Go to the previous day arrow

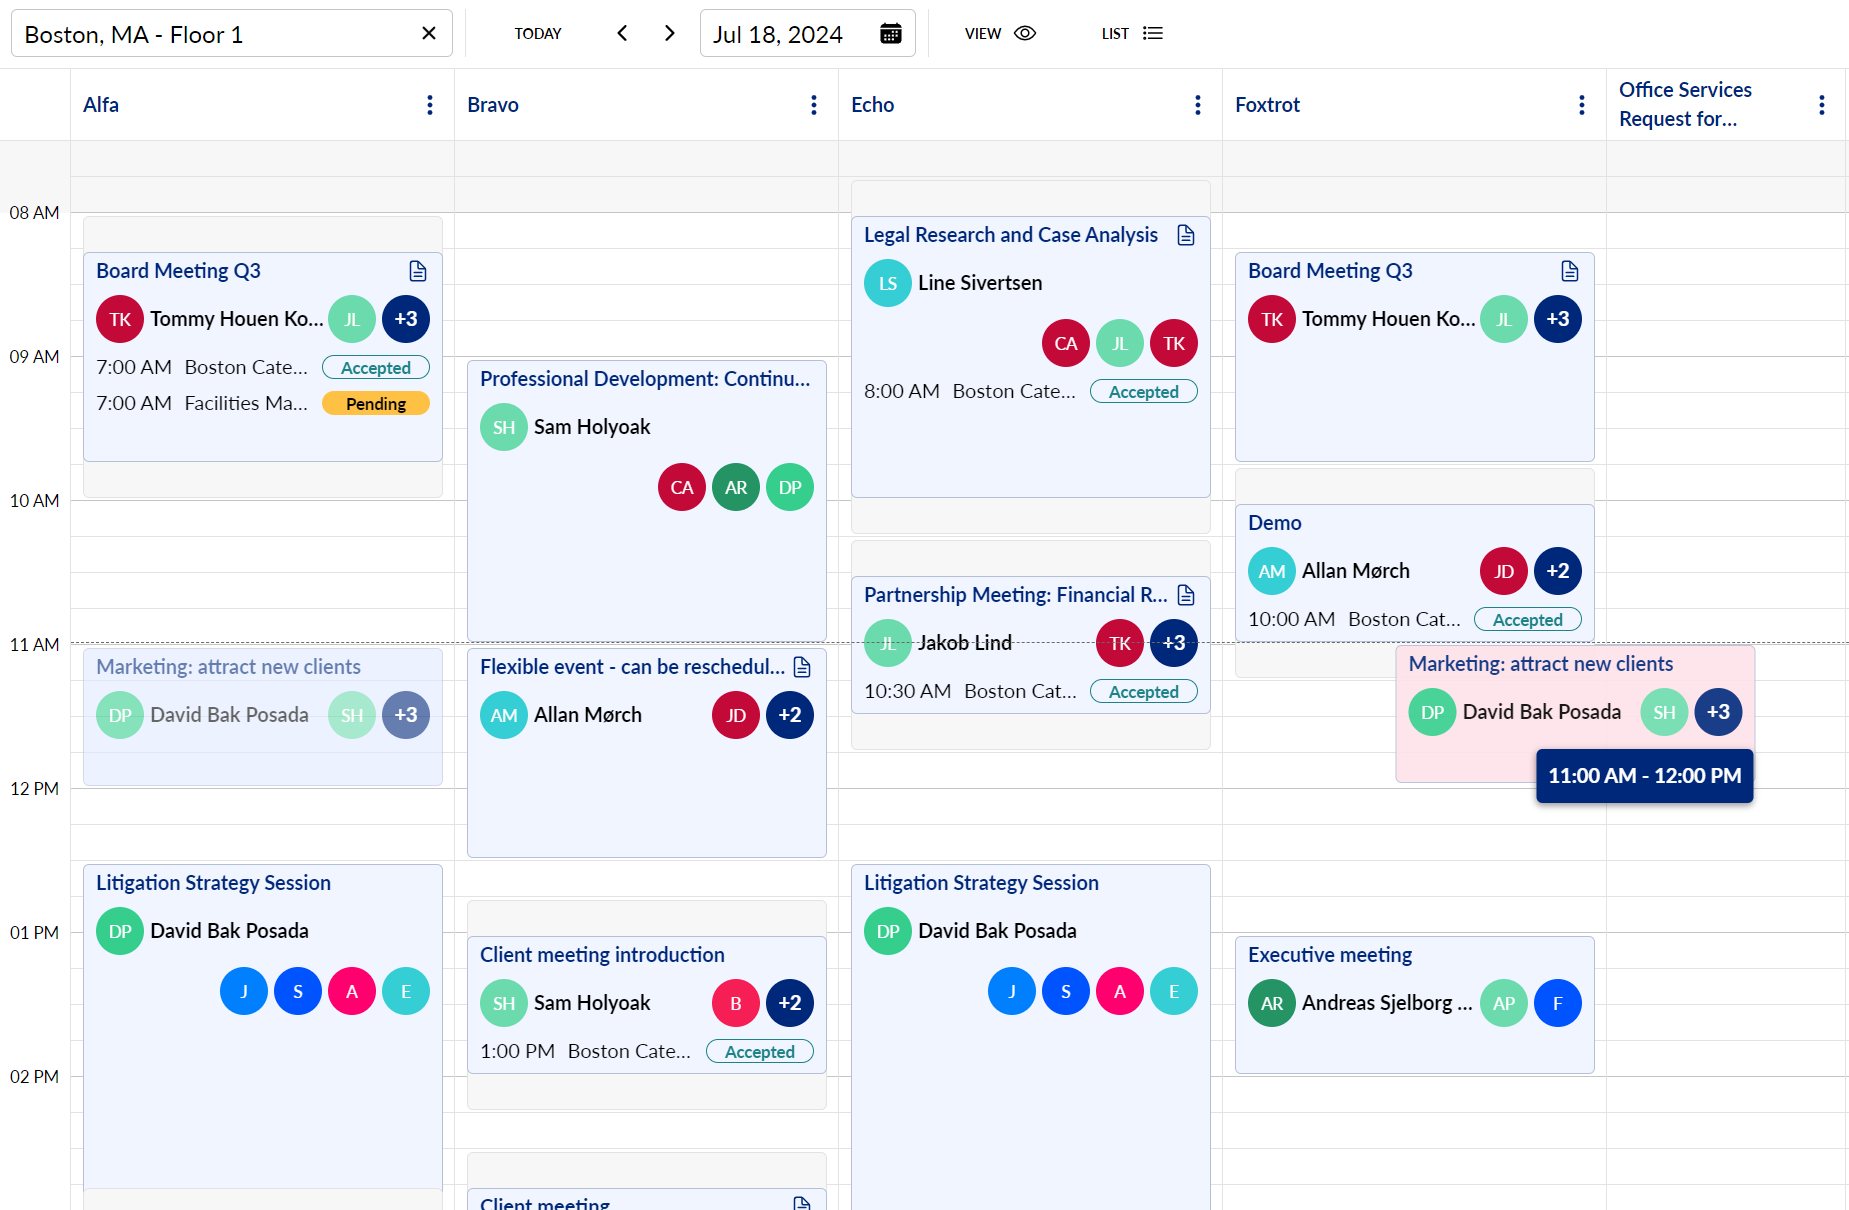[x=622, y=33]
